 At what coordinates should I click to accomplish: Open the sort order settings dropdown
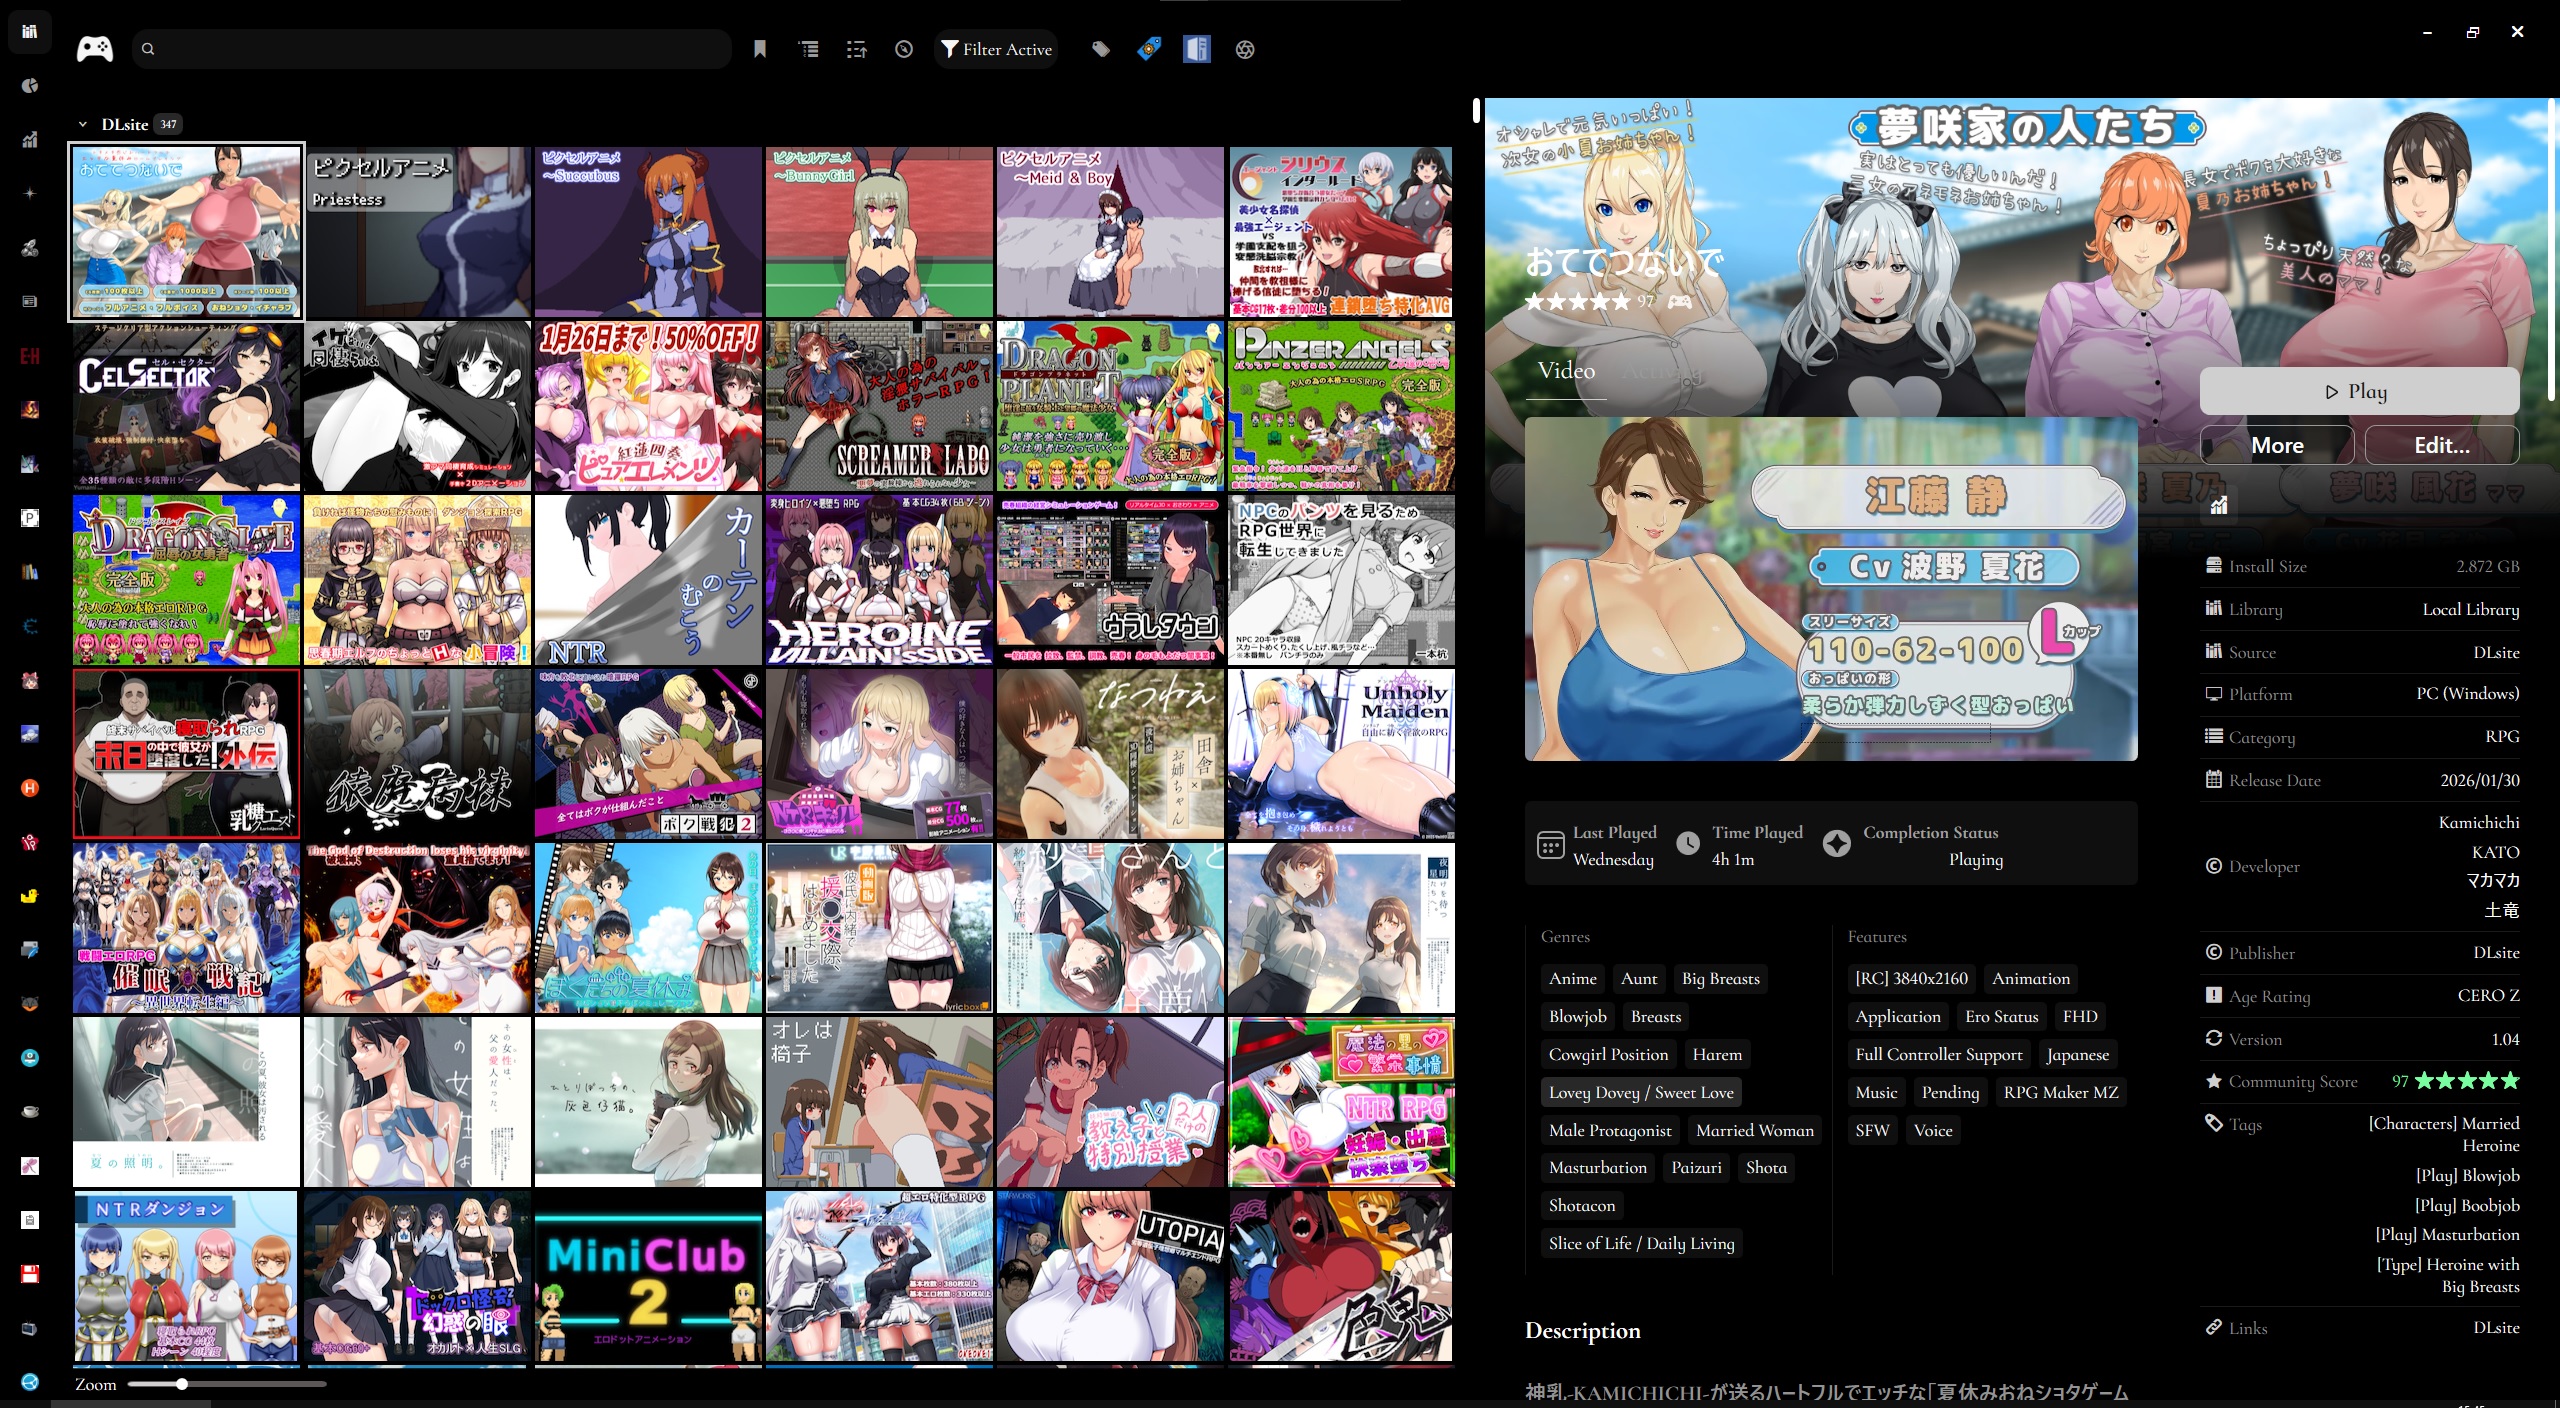click(856, 49)
